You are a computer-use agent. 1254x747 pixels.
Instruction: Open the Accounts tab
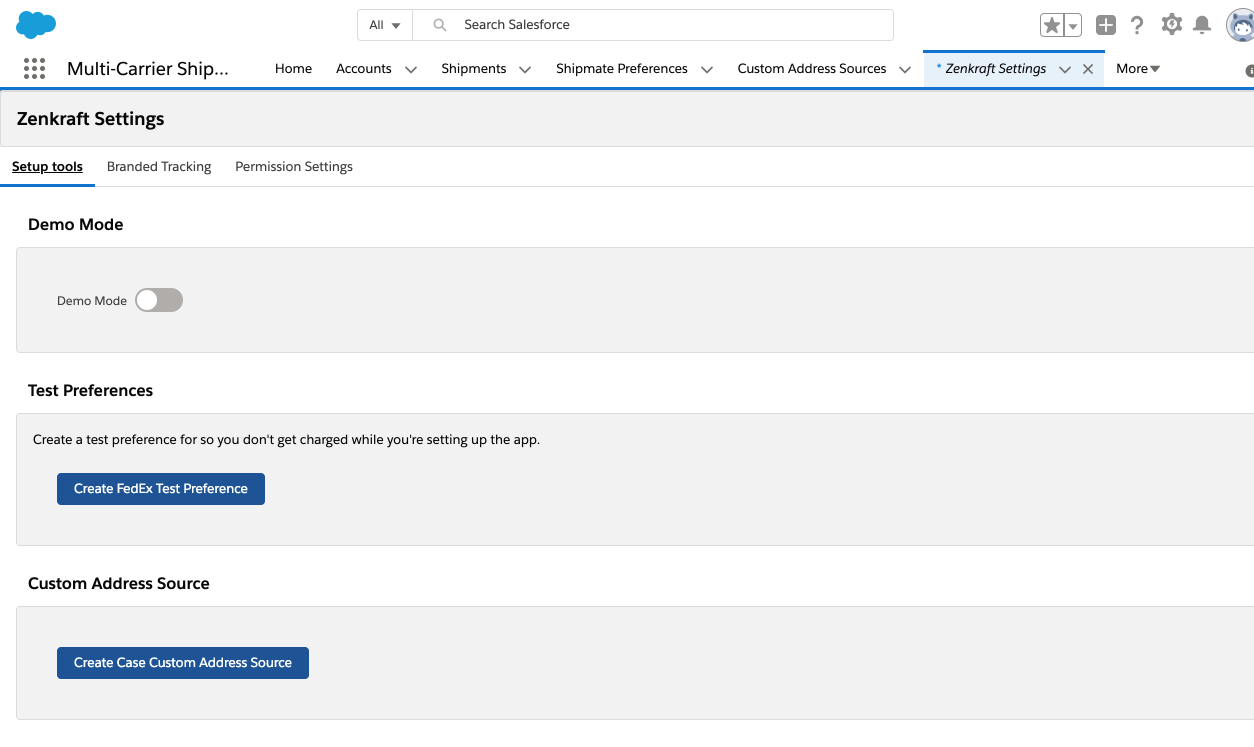[364, 69]
